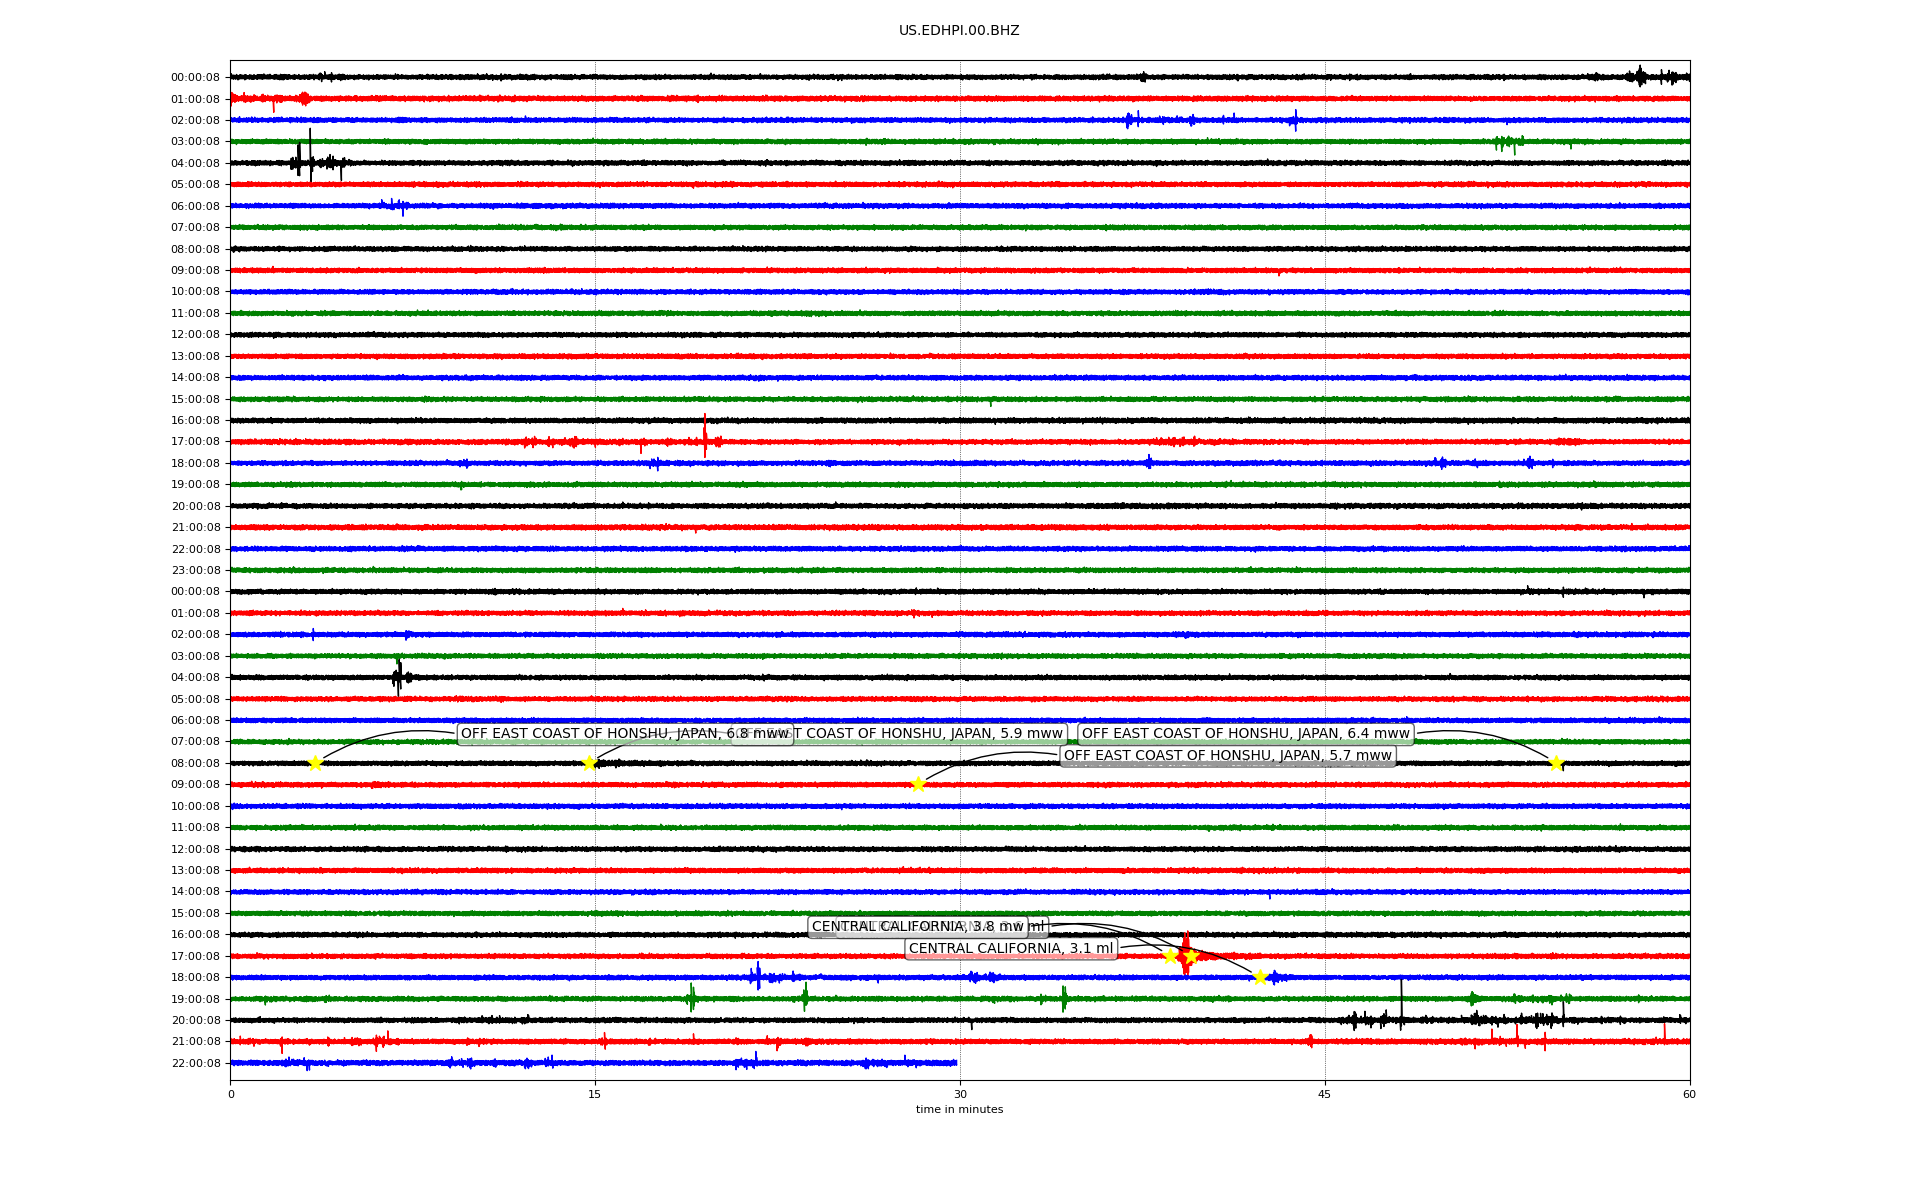Click the yellow star on the blue 18:00:08 trace
Screen dimensions: 1920x1200
1260,977
